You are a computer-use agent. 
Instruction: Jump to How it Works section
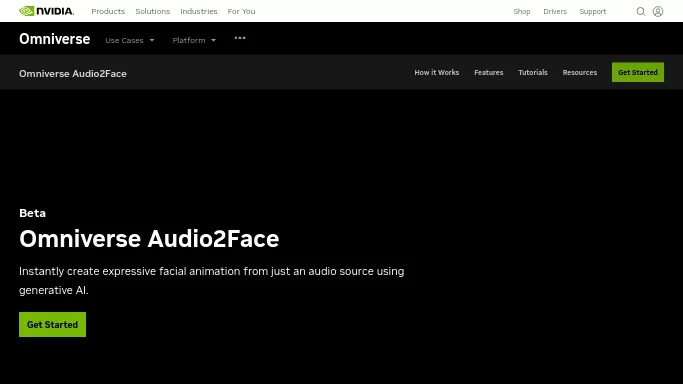(x=436, y=72)
